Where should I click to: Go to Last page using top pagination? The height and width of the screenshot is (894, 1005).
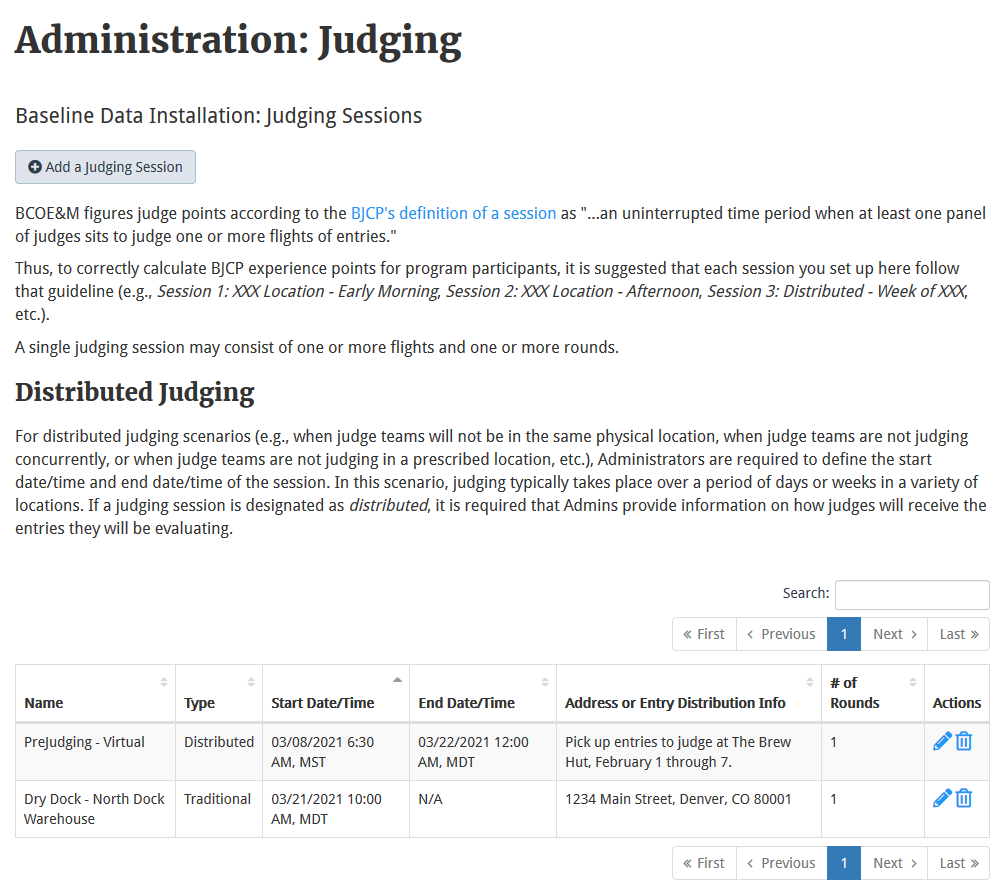point(957,633)
